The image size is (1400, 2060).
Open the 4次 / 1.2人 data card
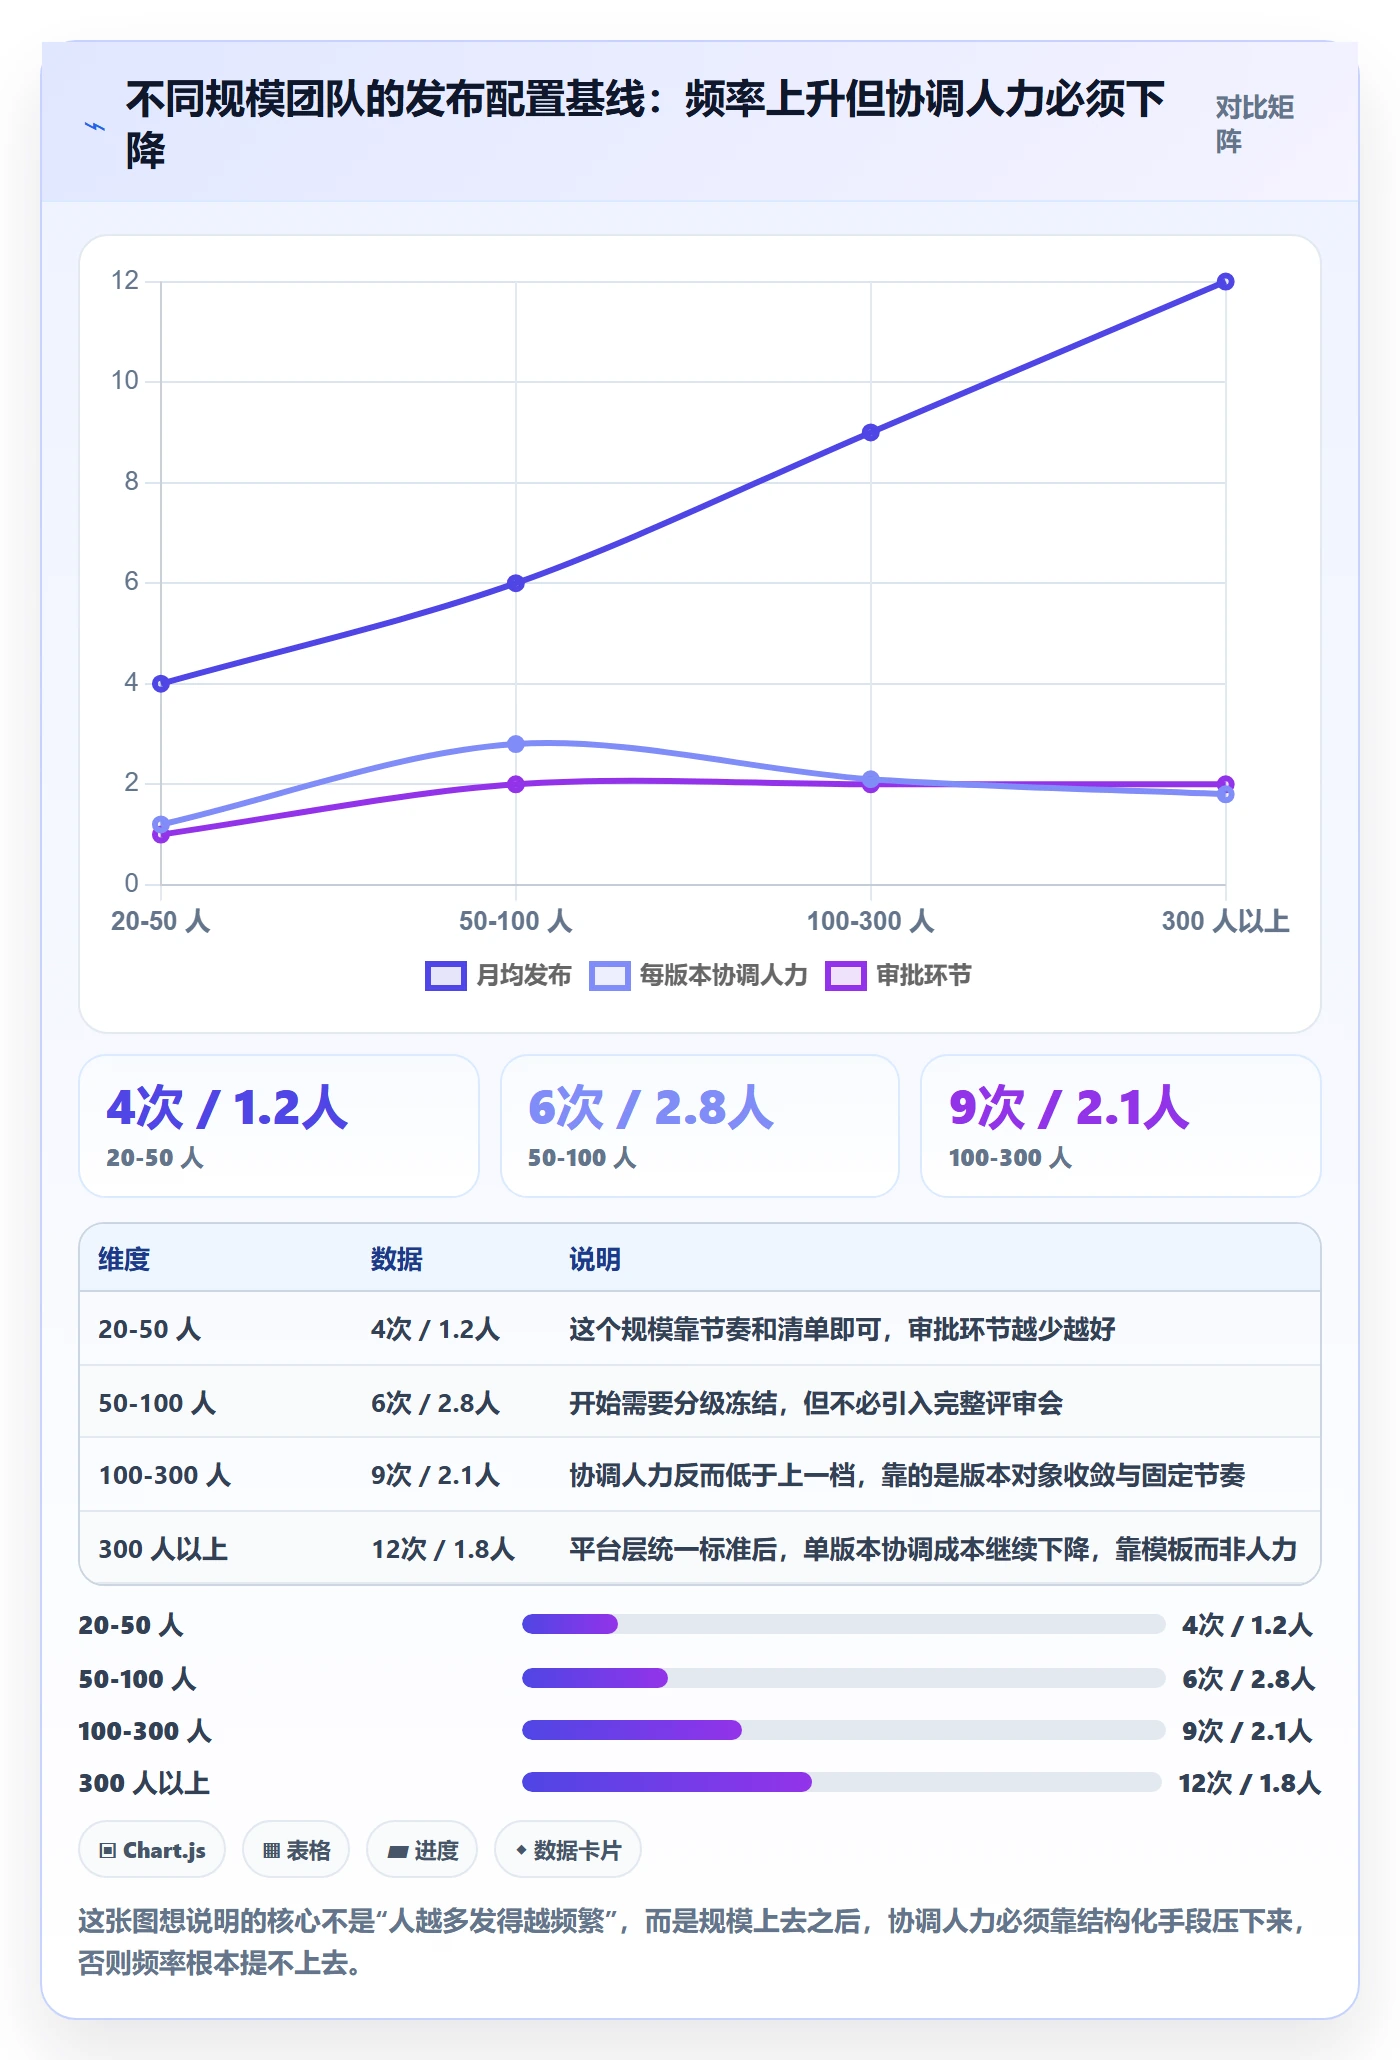(279, 1126)
